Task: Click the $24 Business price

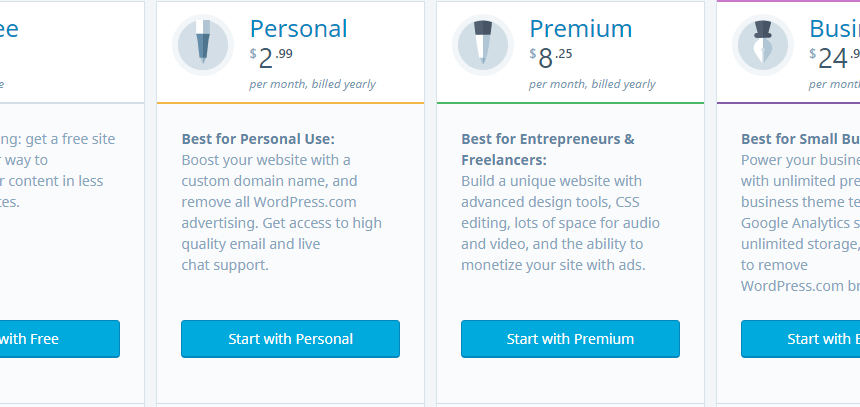Action: pyautogui.click(x=834, y=59)
